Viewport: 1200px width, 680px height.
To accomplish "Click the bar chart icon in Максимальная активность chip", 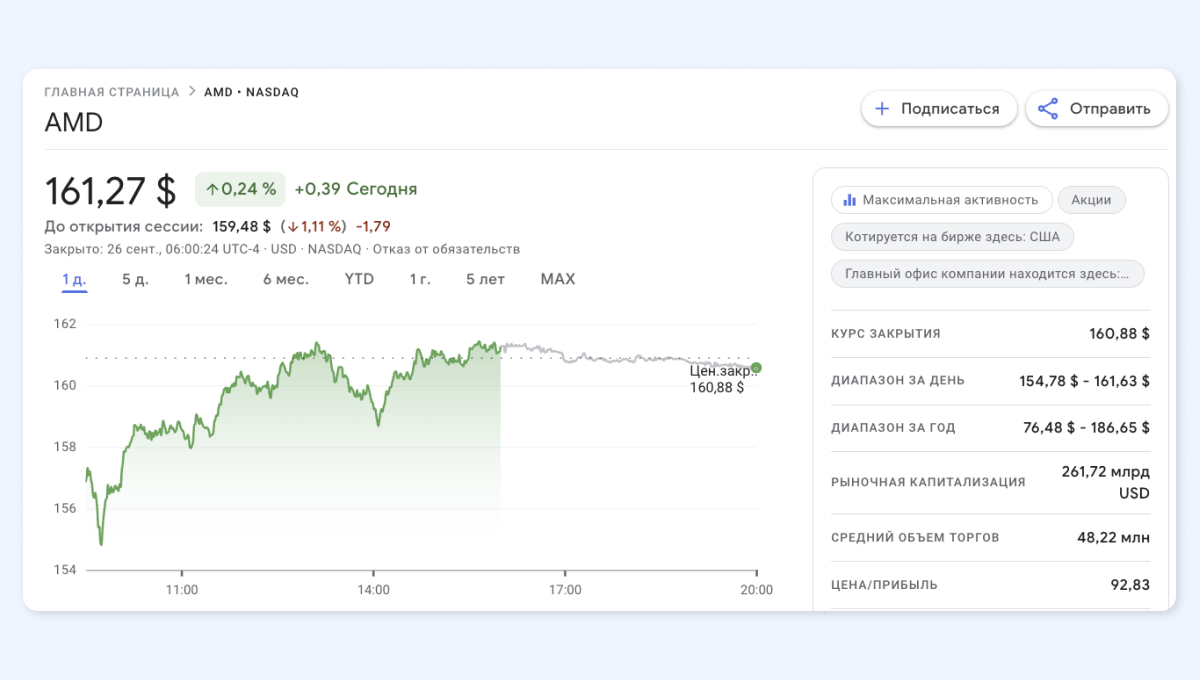I will [849, 200].
